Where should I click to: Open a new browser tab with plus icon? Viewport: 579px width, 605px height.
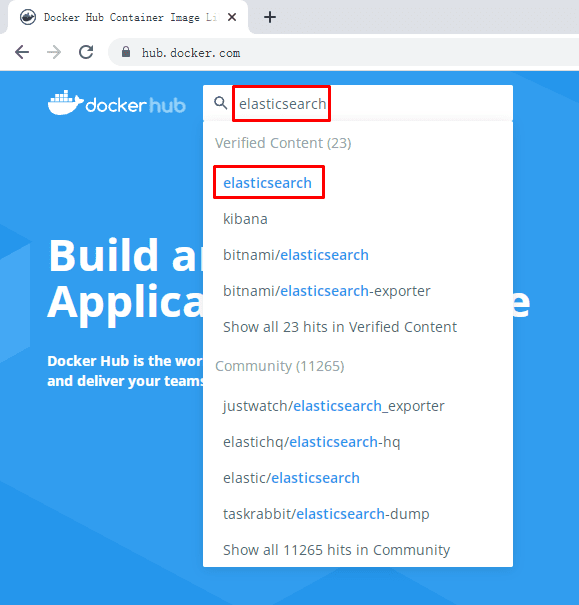click(x=270, y=17)
